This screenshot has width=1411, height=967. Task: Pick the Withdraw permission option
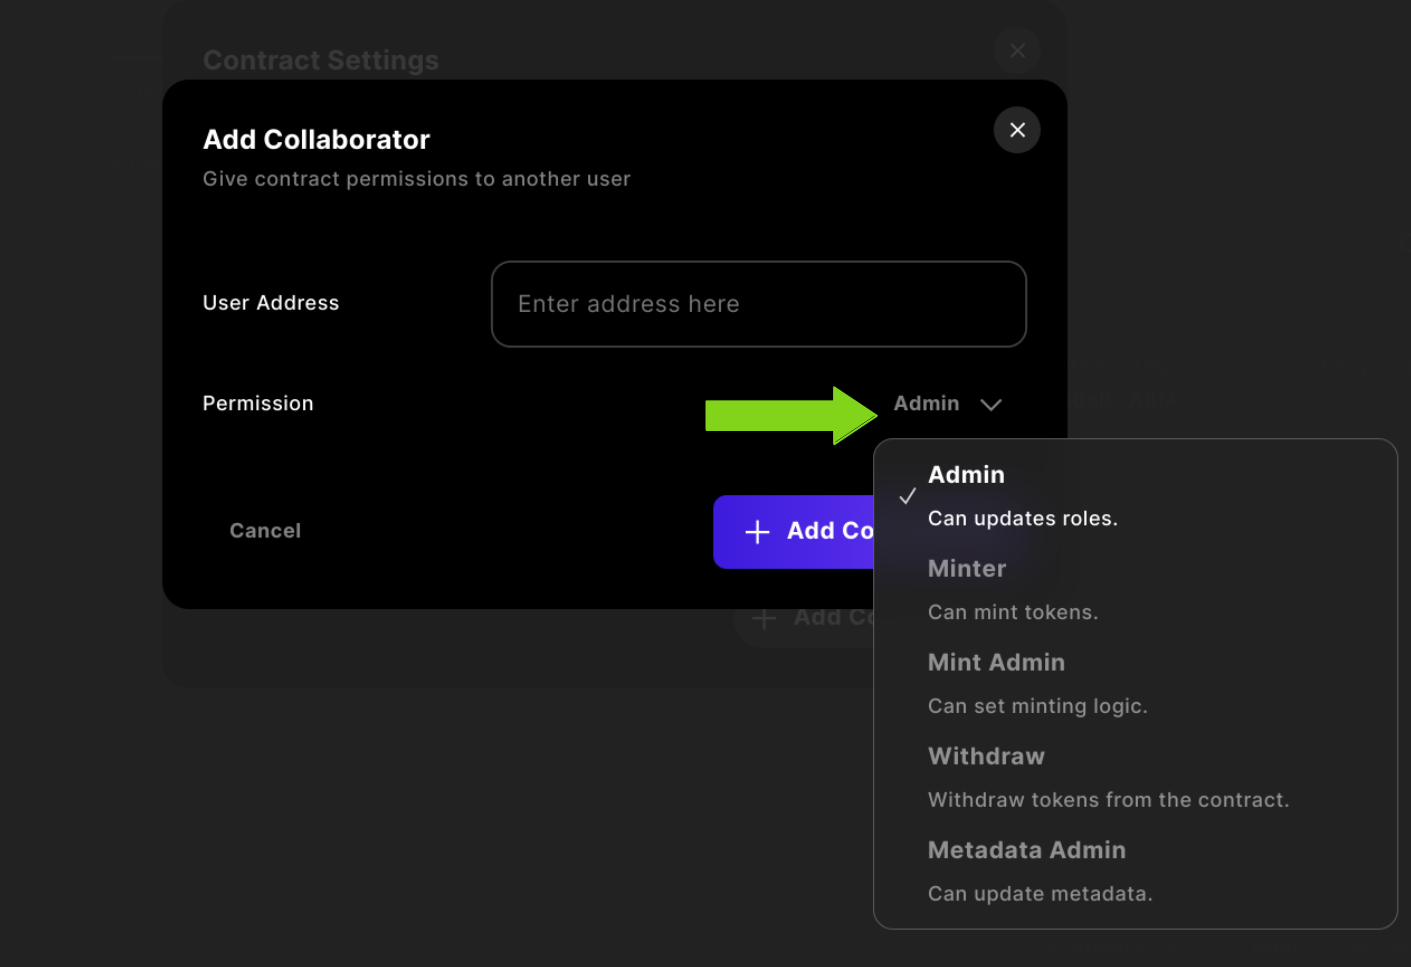click(x=986, y=757)
